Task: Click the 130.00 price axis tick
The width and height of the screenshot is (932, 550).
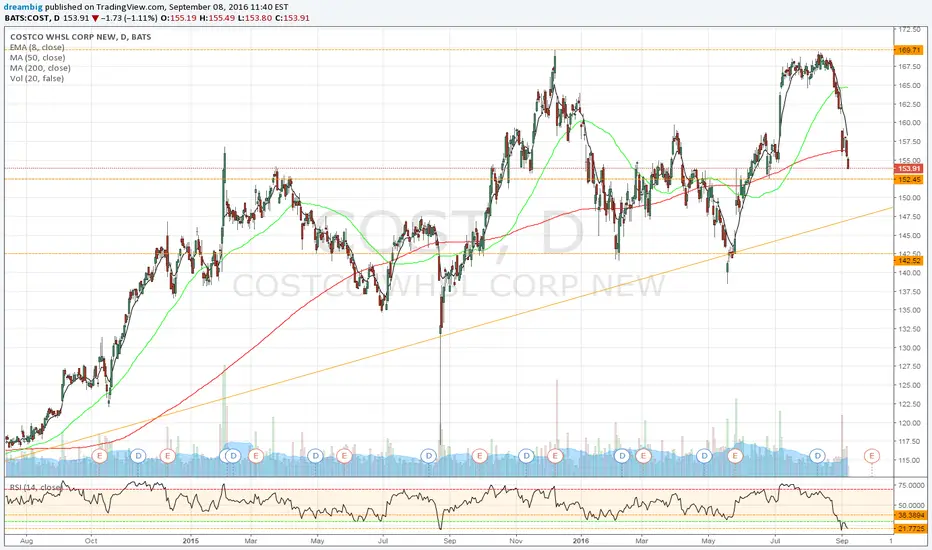Action: (x=910, y=348)
